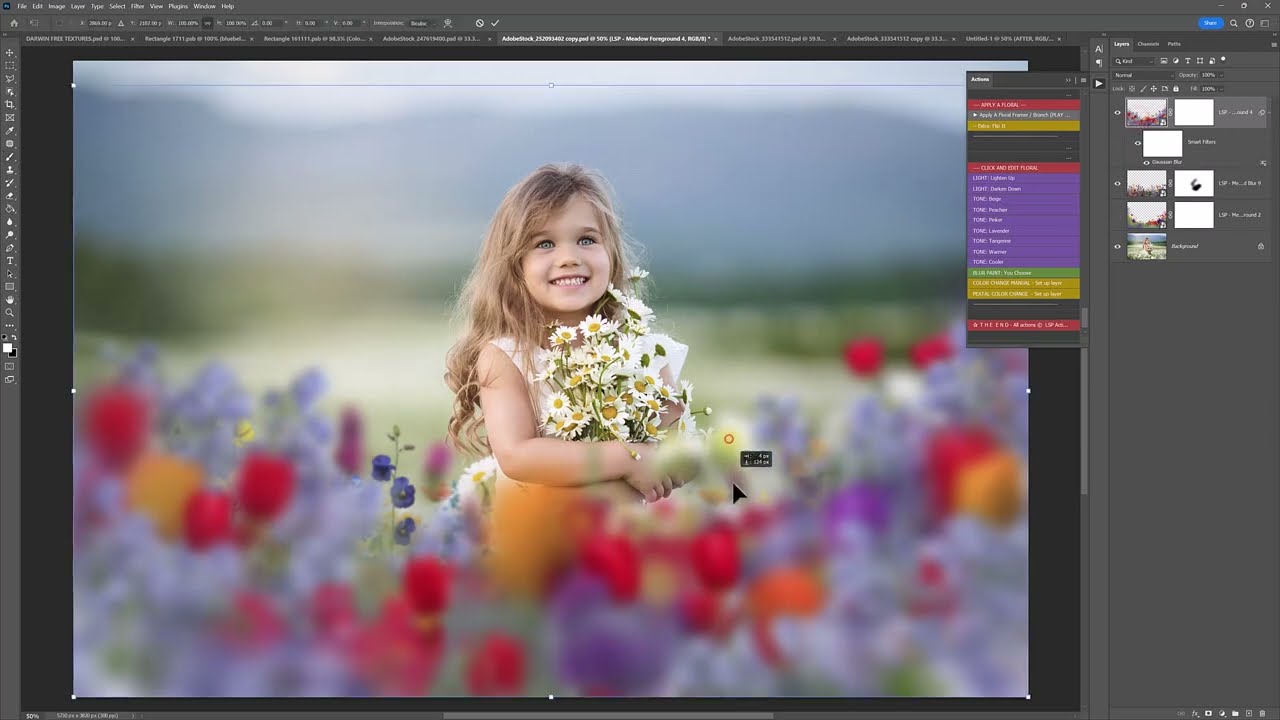Screen dimensions: 1280x720
Task: Expand the Apply A Floral Framer action
Action: point(975,115)
